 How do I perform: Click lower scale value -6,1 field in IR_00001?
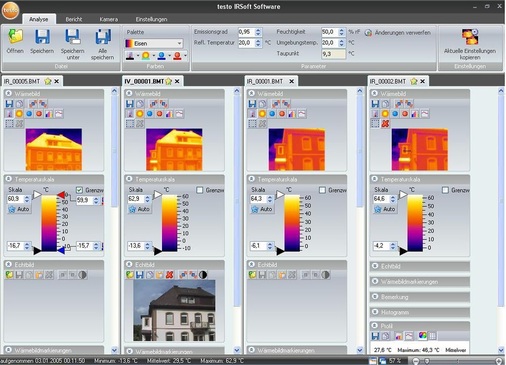click(x=258, y=246)
